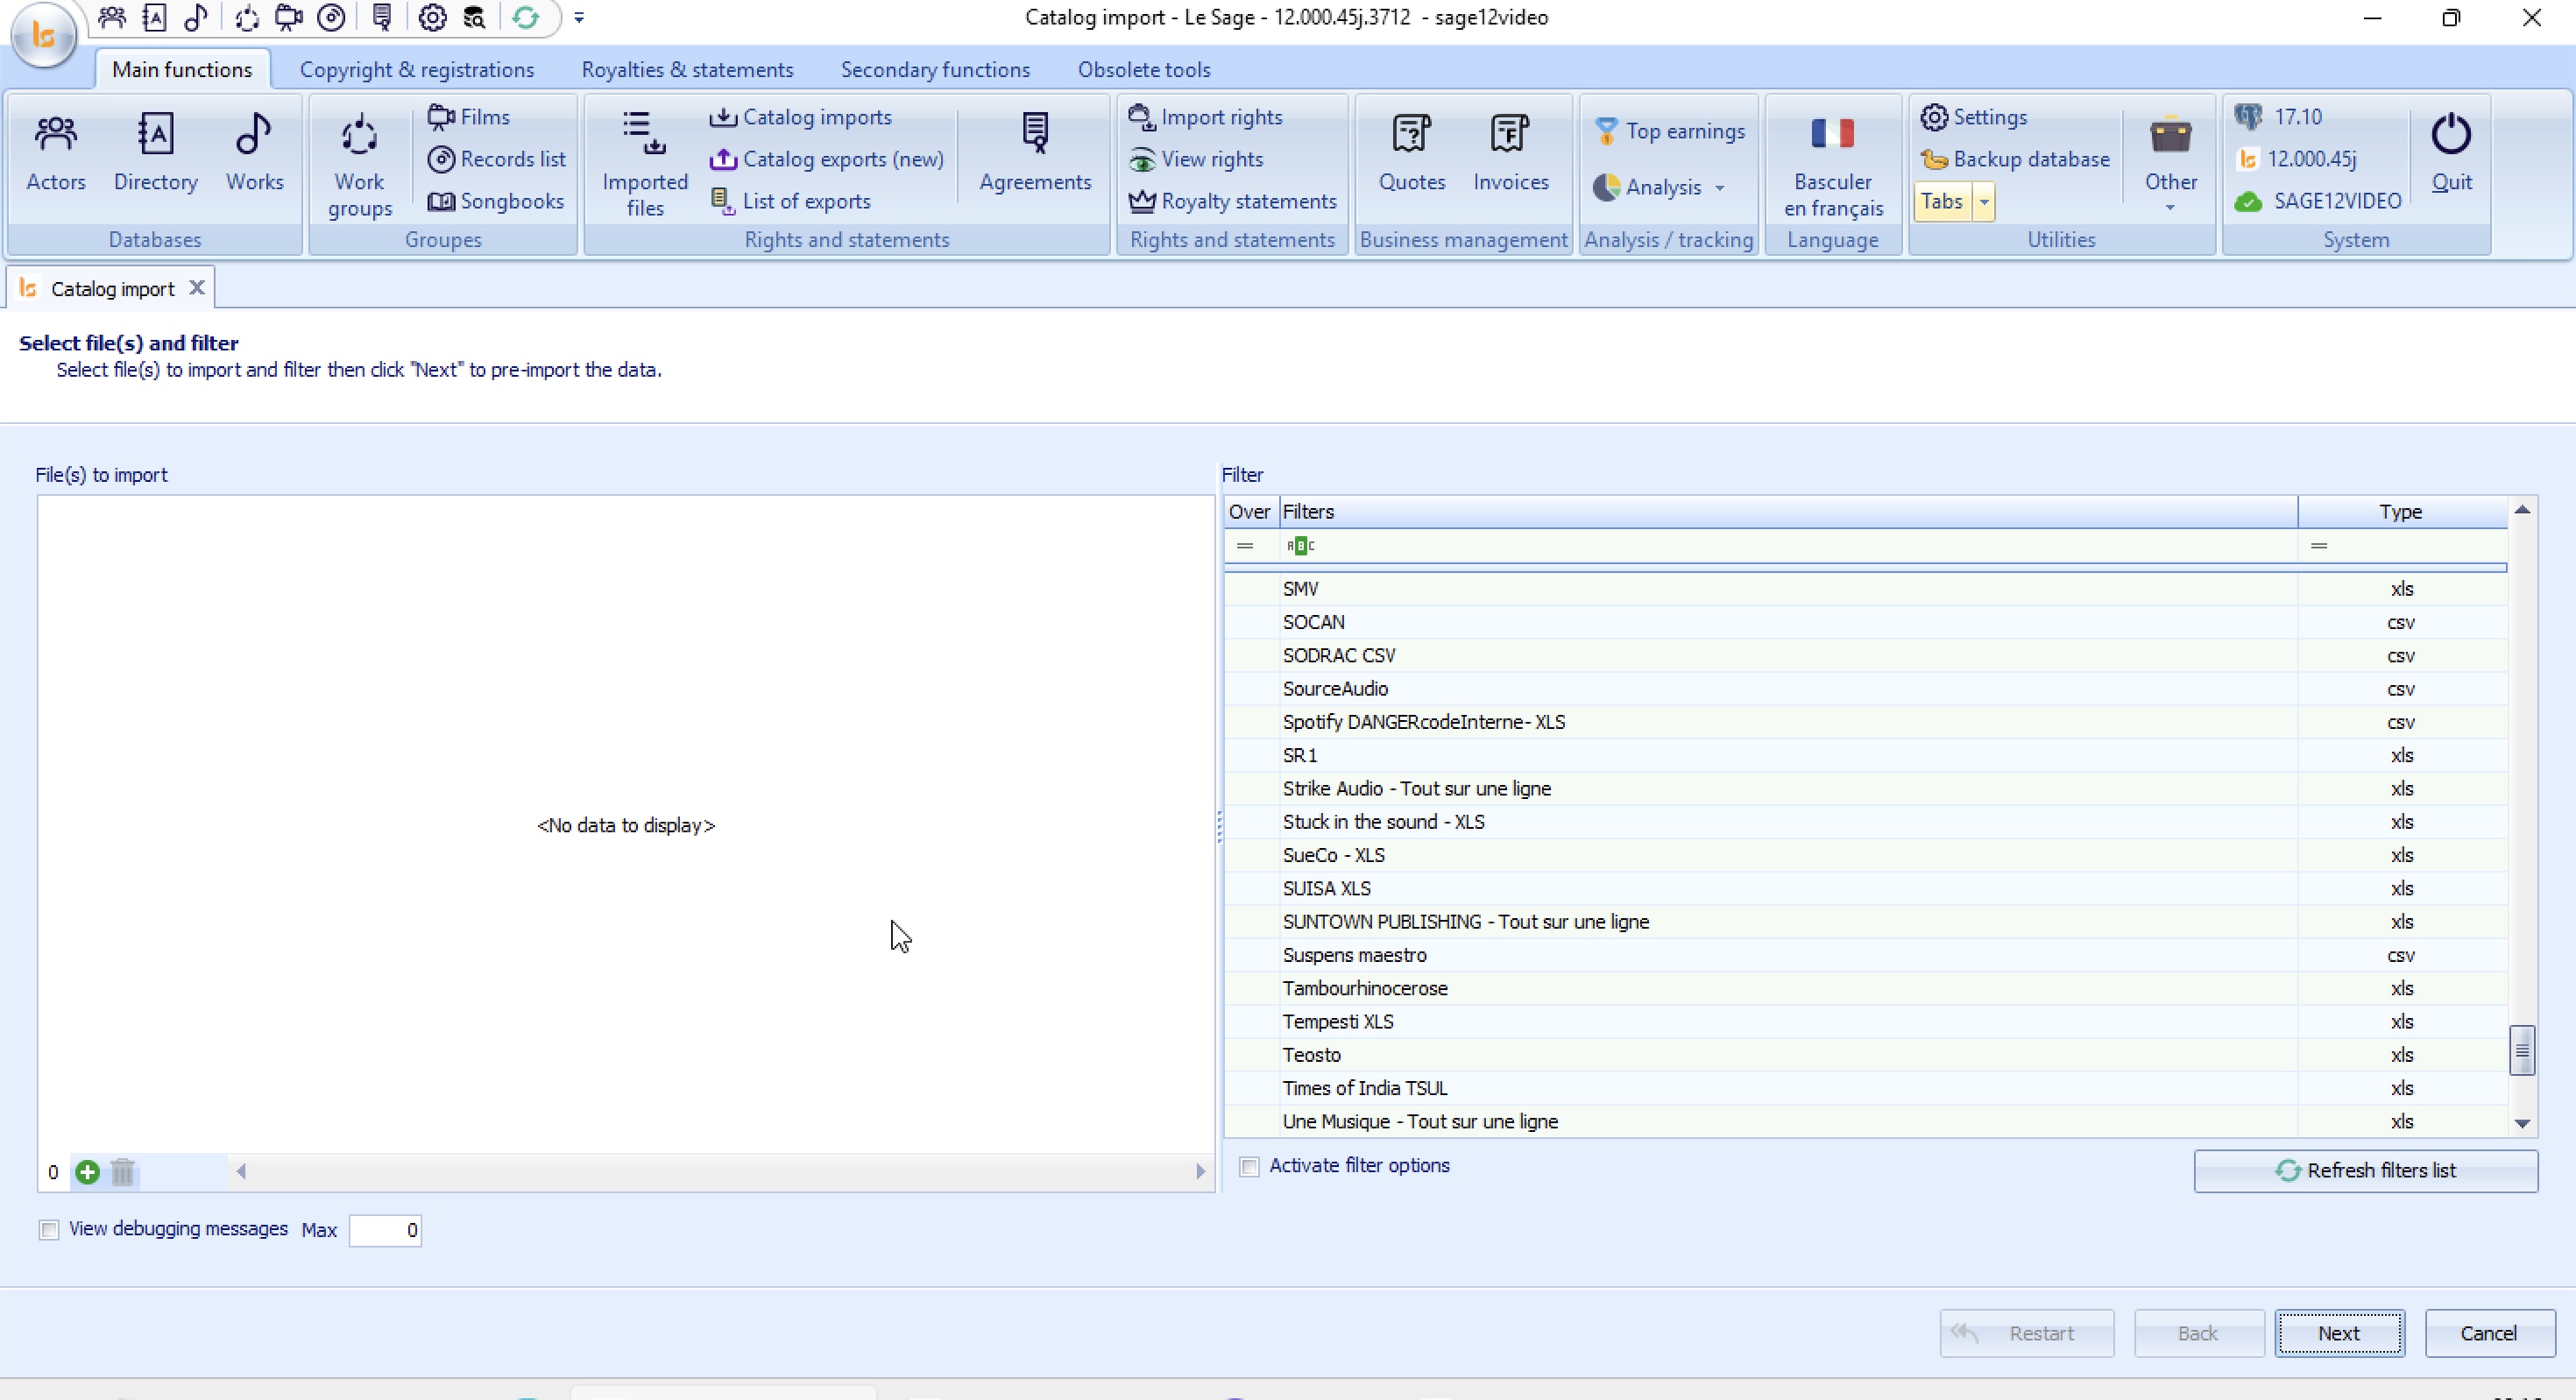Image resolution: width=2576 pixels, height=1400 pixels.
Task: Click the Cancel button
Action: (x=2489, y=1333)
